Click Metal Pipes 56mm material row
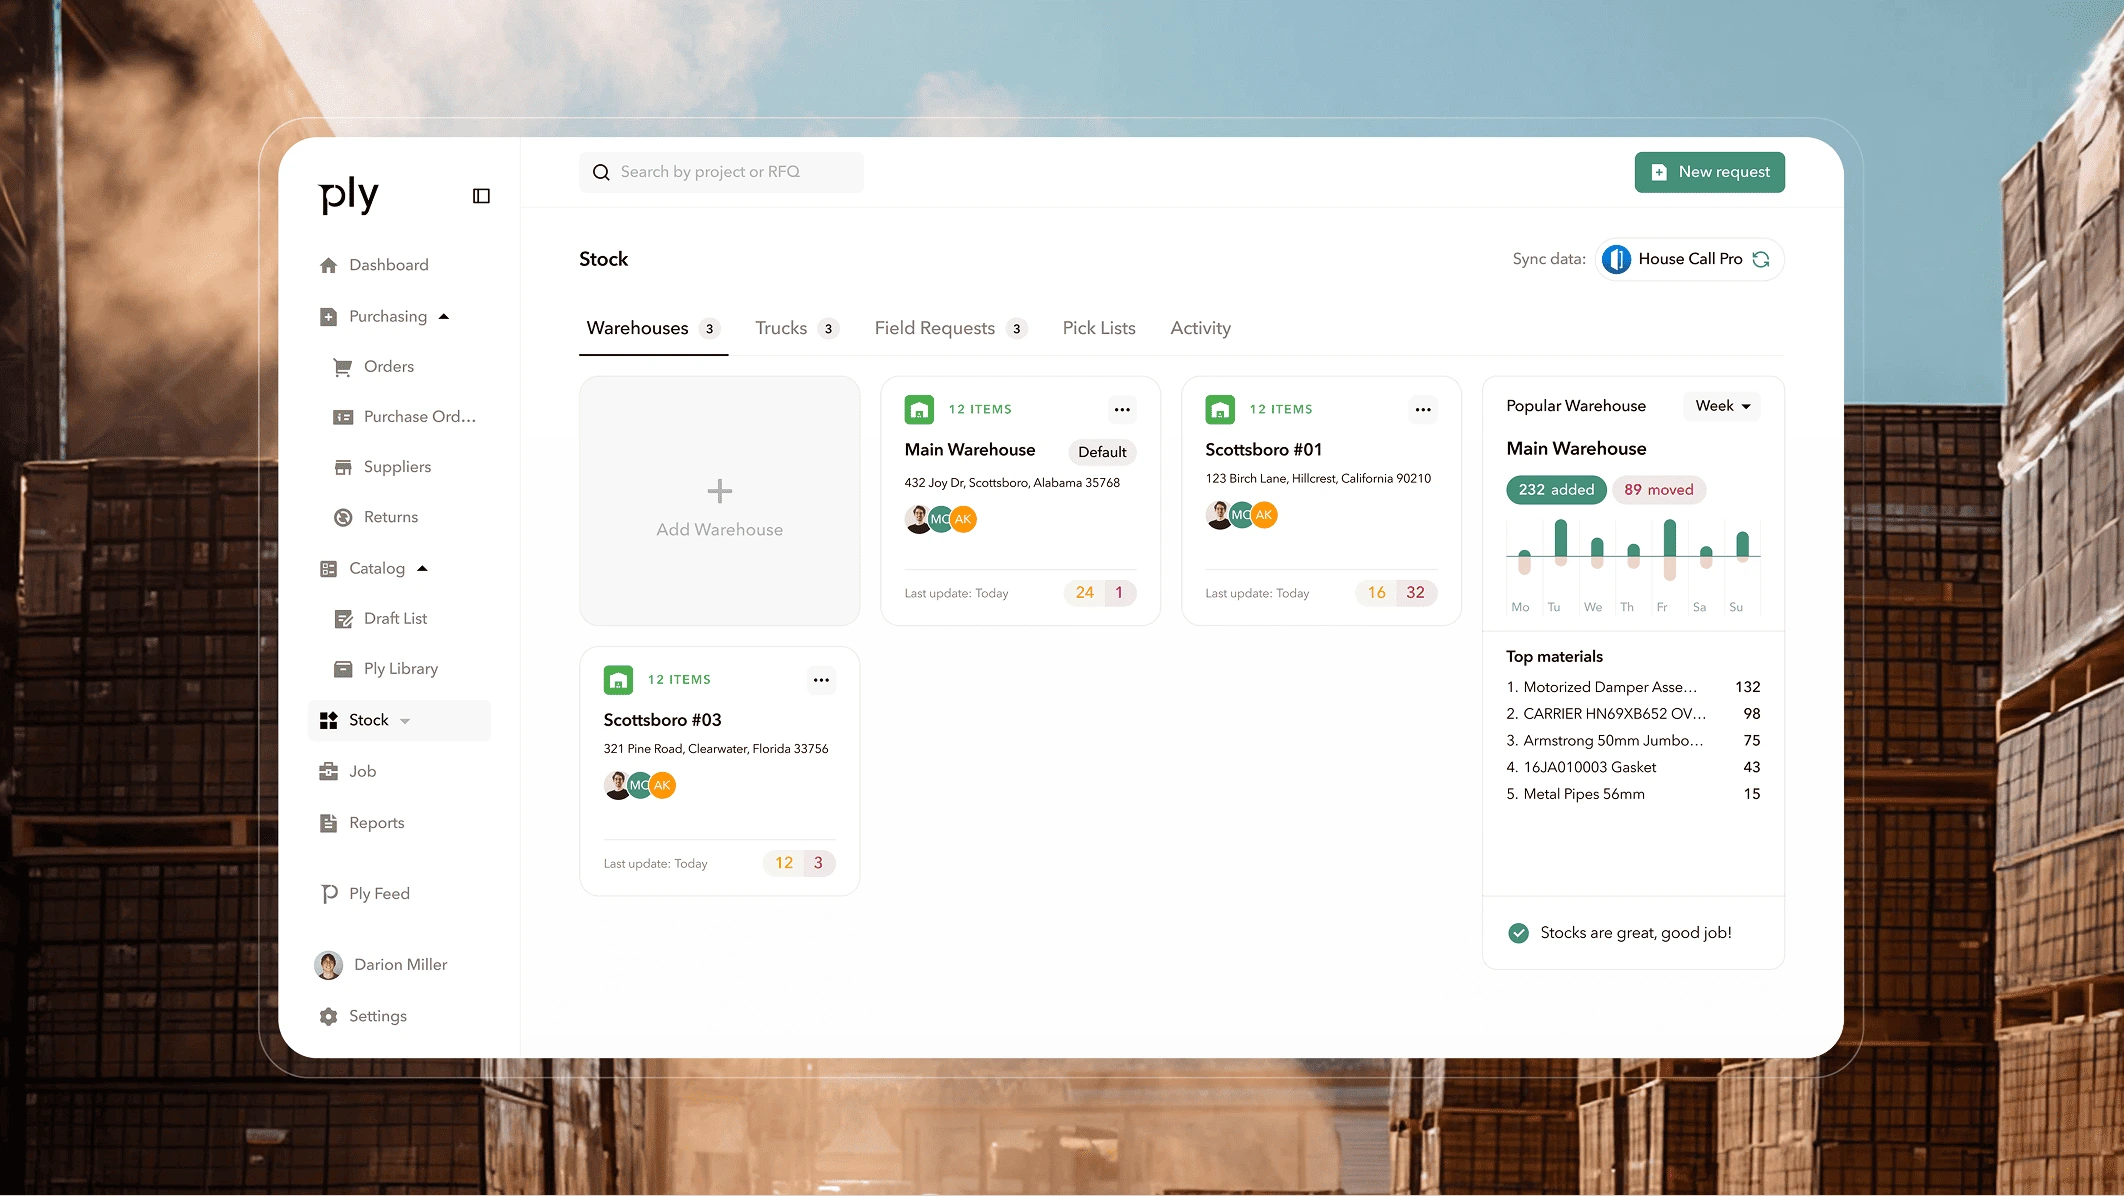This screenshot has width=2124, height=1196. point(1633,794)
